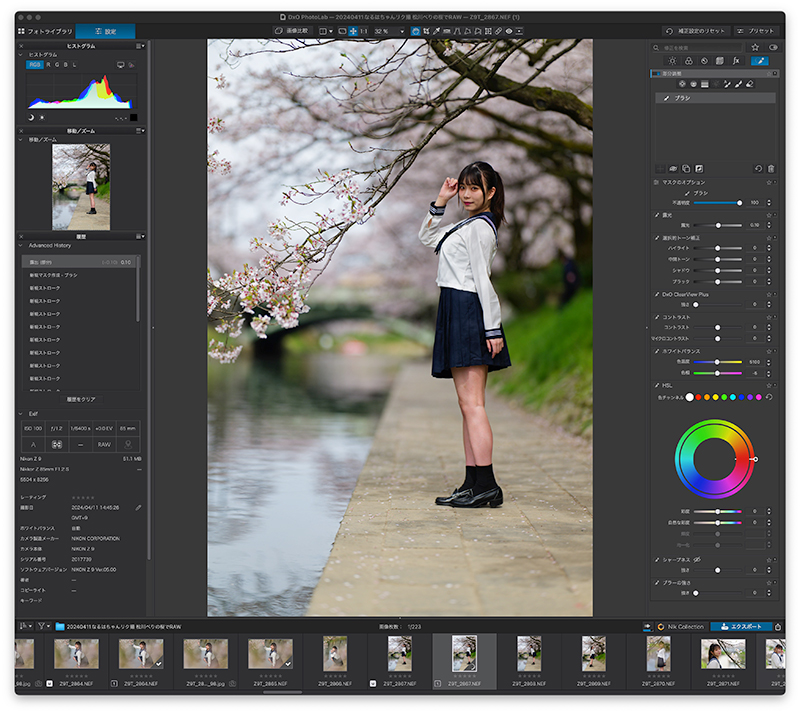This screenshot has width=800, height=713.
Task: Switch to the フォトライブラリ tab
Action: pos(45,32)
